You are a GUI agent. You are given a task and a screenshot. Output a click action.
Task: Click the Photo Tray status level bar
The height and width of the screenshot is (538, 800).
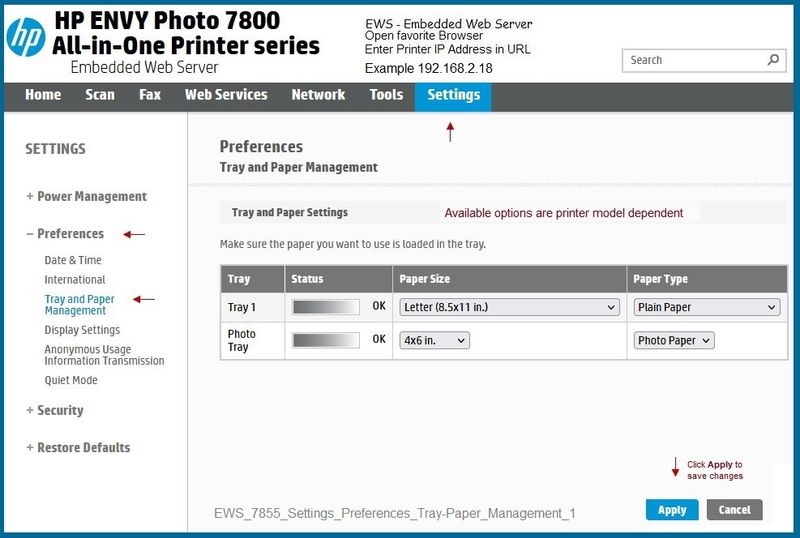click(326, 340)
